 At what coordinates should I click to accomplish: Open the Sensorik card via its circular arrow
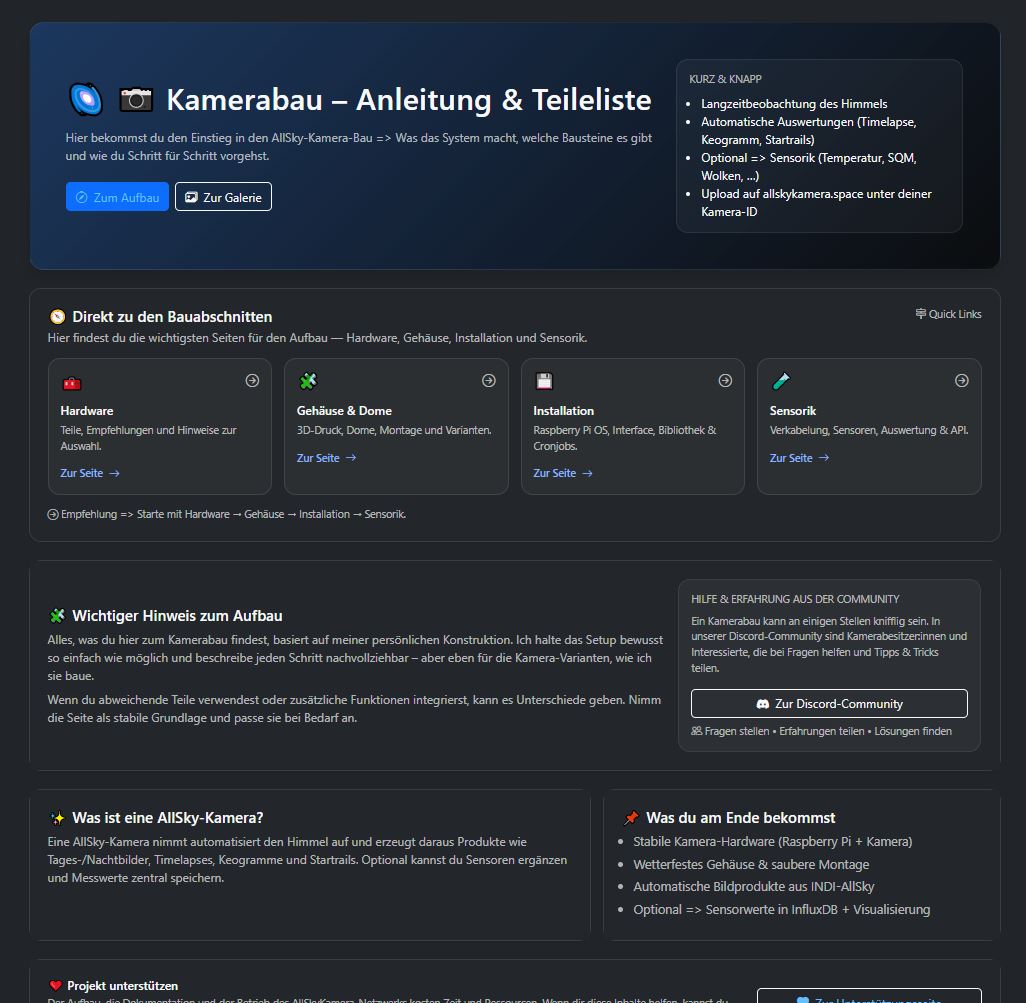coord(961,380)
